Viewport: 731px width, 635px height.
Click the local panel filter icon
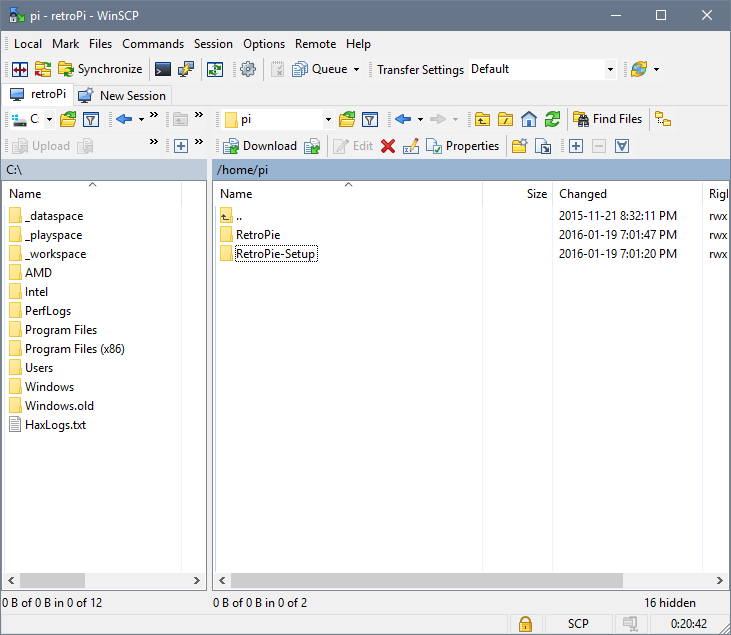coord(91,119)
